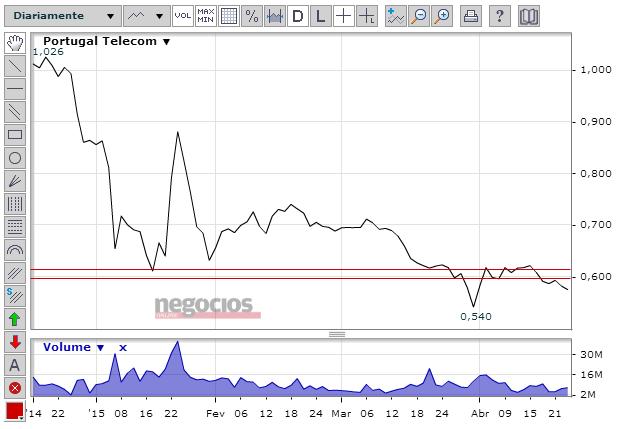Open help with question mark icon
The image size is (640, 429).
tap(499, 16)
